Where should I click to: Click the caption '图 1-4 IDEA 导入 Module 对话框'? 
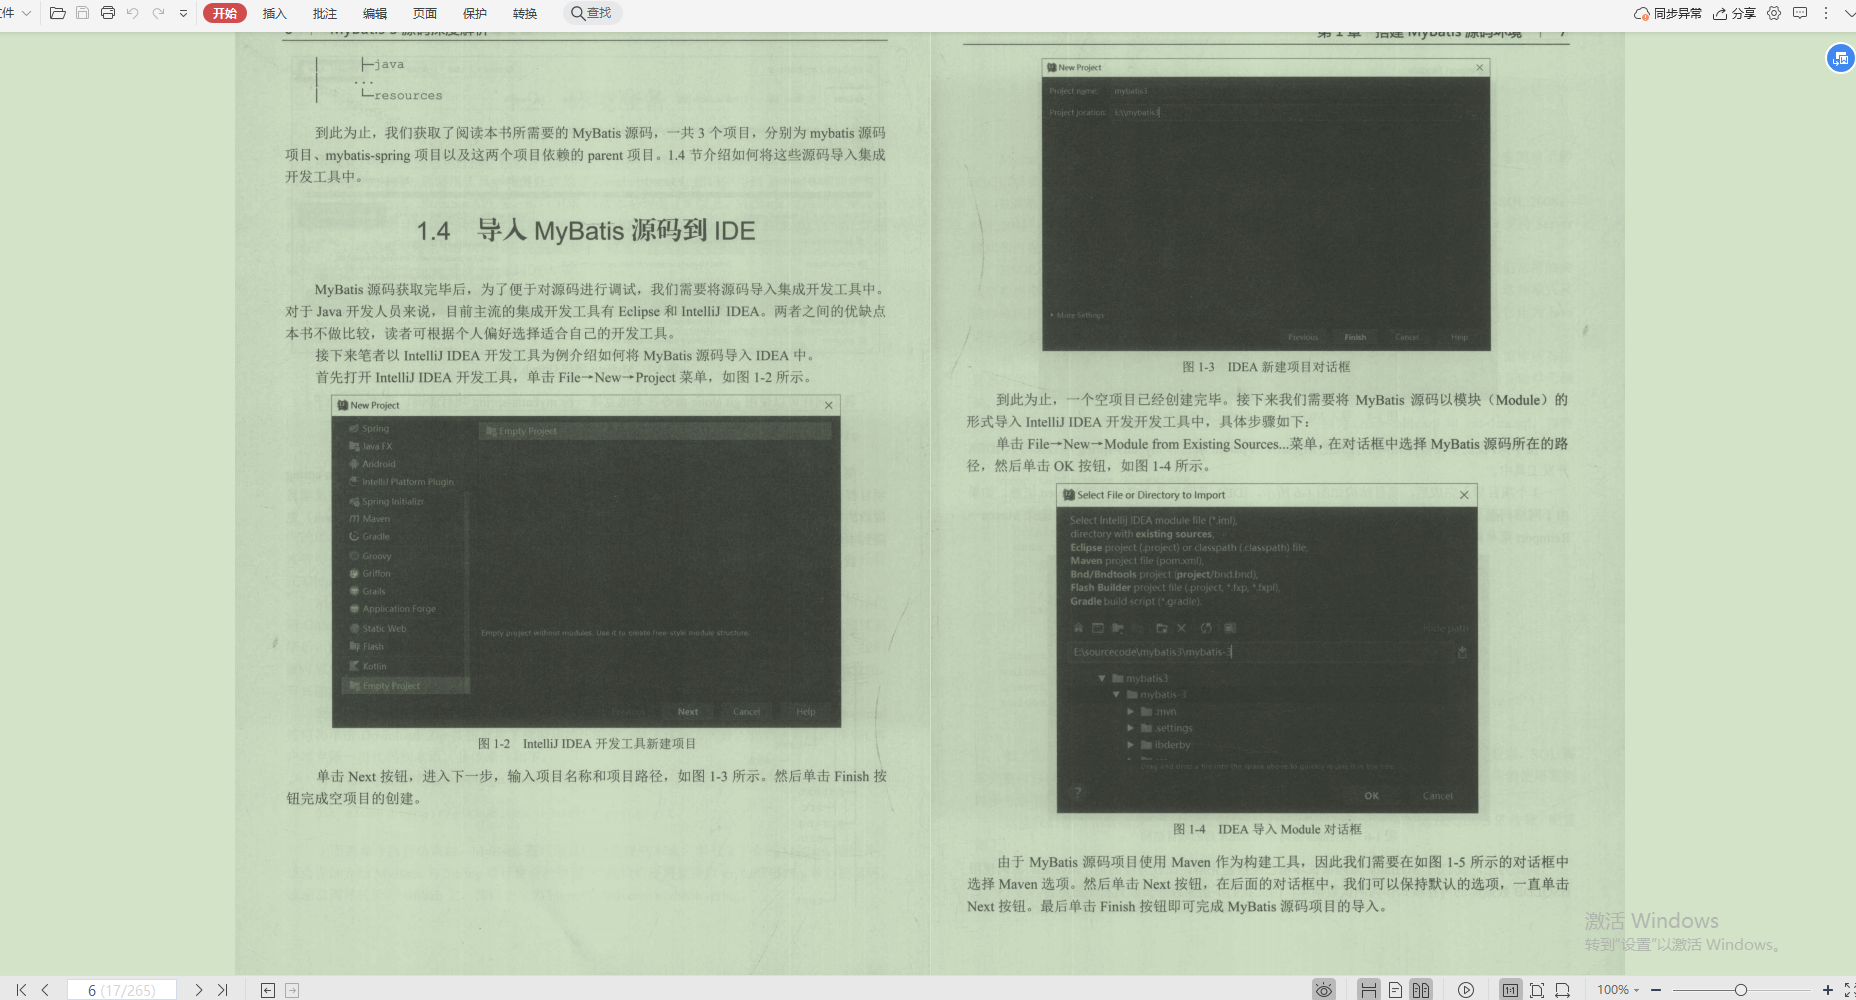[1267, 829]
